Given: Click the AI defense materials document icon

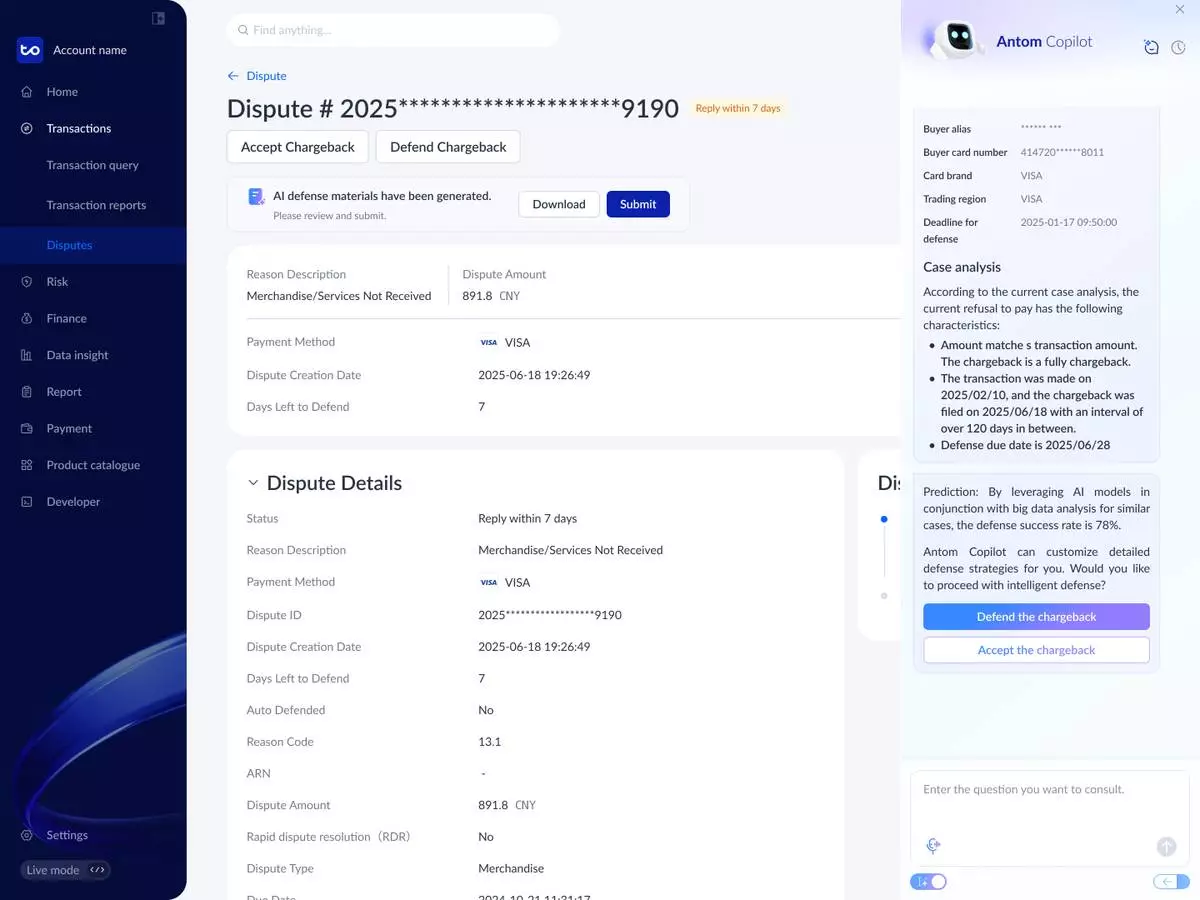Looking at the screenshot, I should pyautogui.click(x=256, y=197).
